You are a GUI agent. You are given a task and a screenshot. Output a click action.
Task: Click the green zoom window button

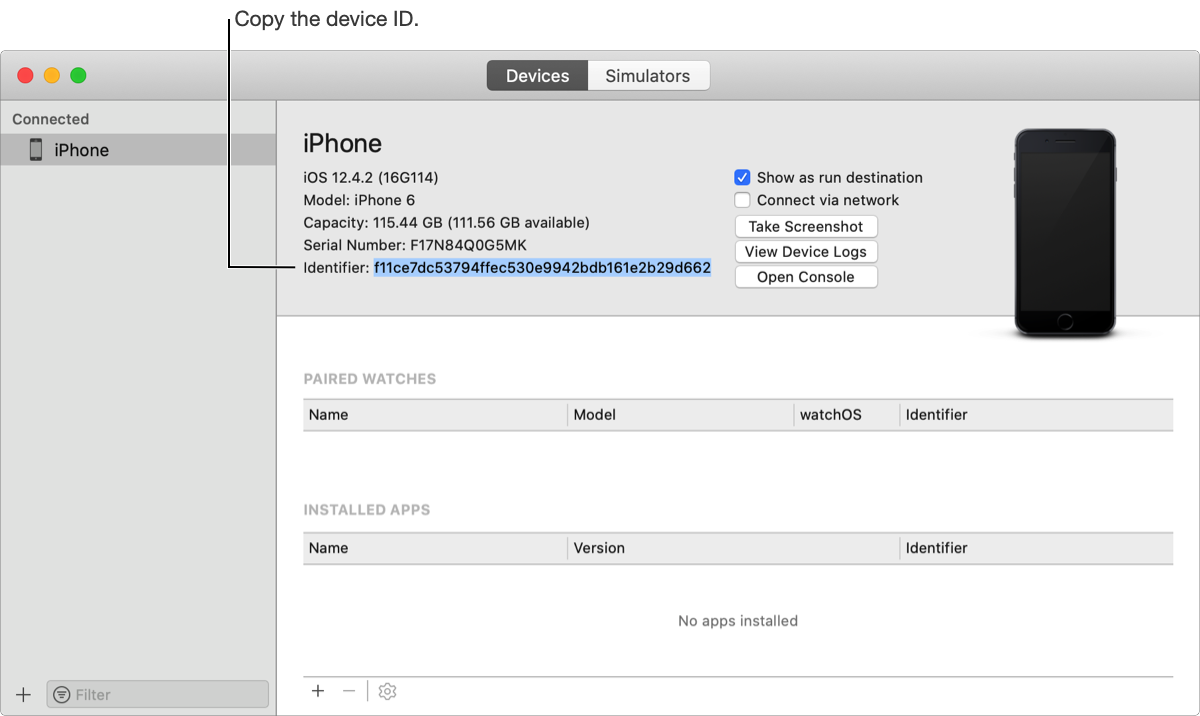tap(78, 76)
